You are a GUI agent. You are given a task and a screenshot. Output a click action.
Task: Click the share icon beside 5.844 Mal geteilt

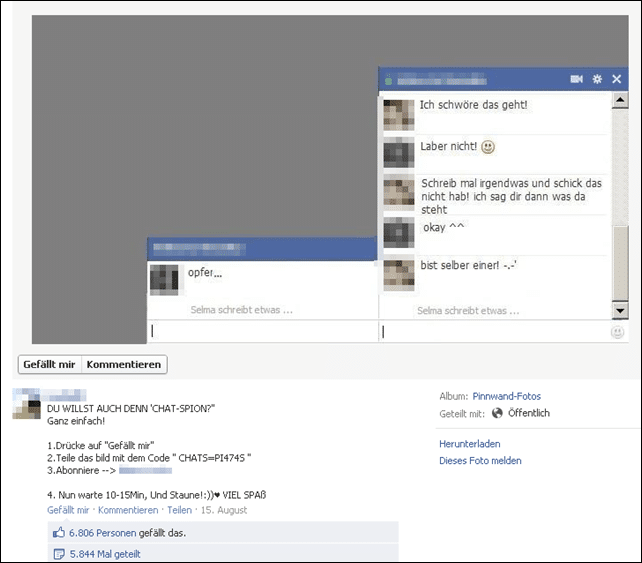tap(59, 554)
